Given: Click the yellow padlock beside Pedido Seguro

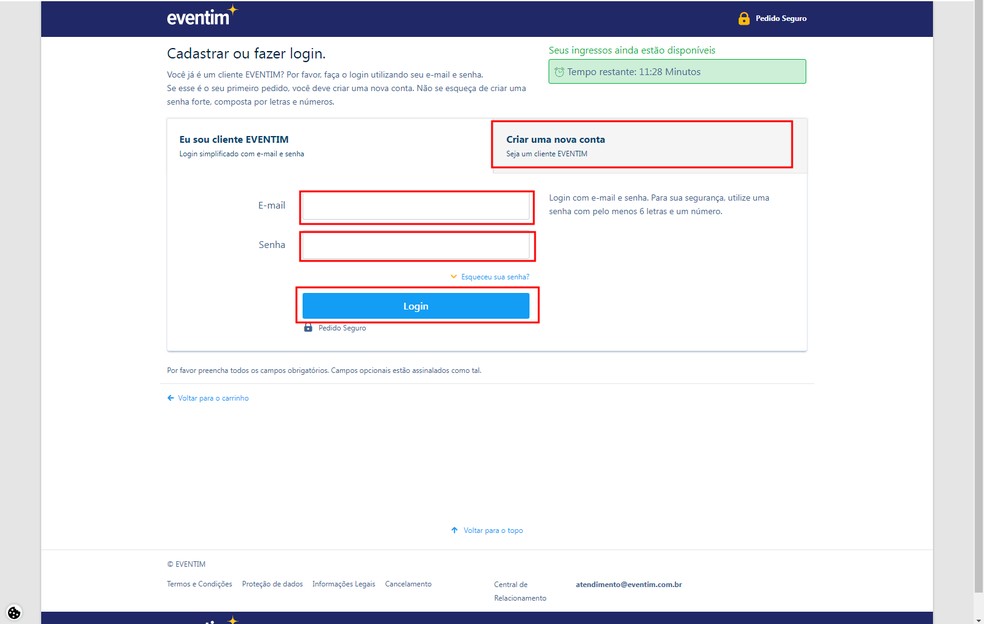Looking at the screenshot, I should (744, 17).
